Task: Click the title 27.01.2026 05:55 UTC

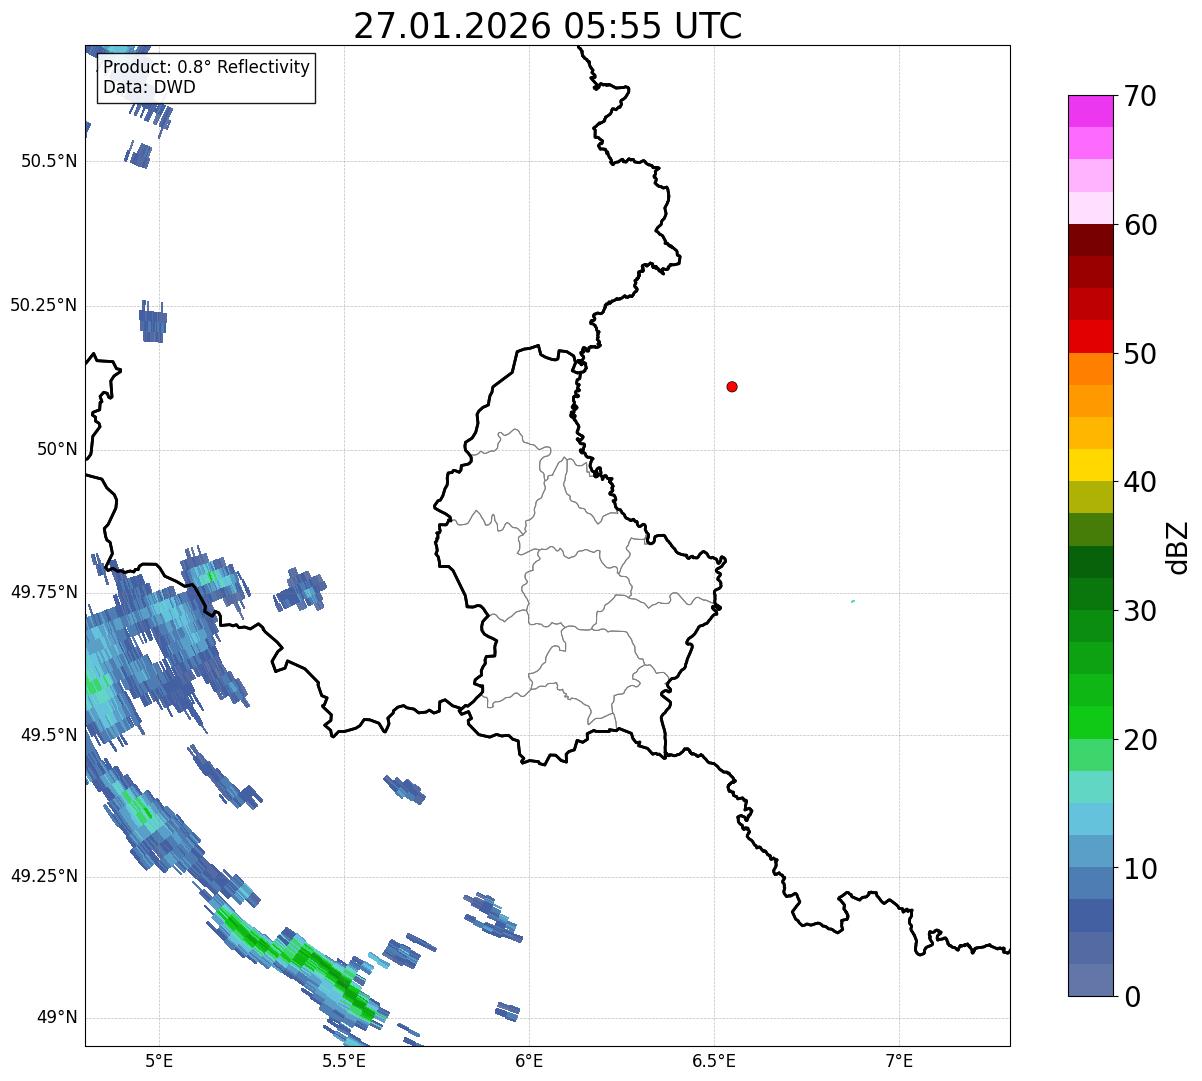Action: point(548,26)
